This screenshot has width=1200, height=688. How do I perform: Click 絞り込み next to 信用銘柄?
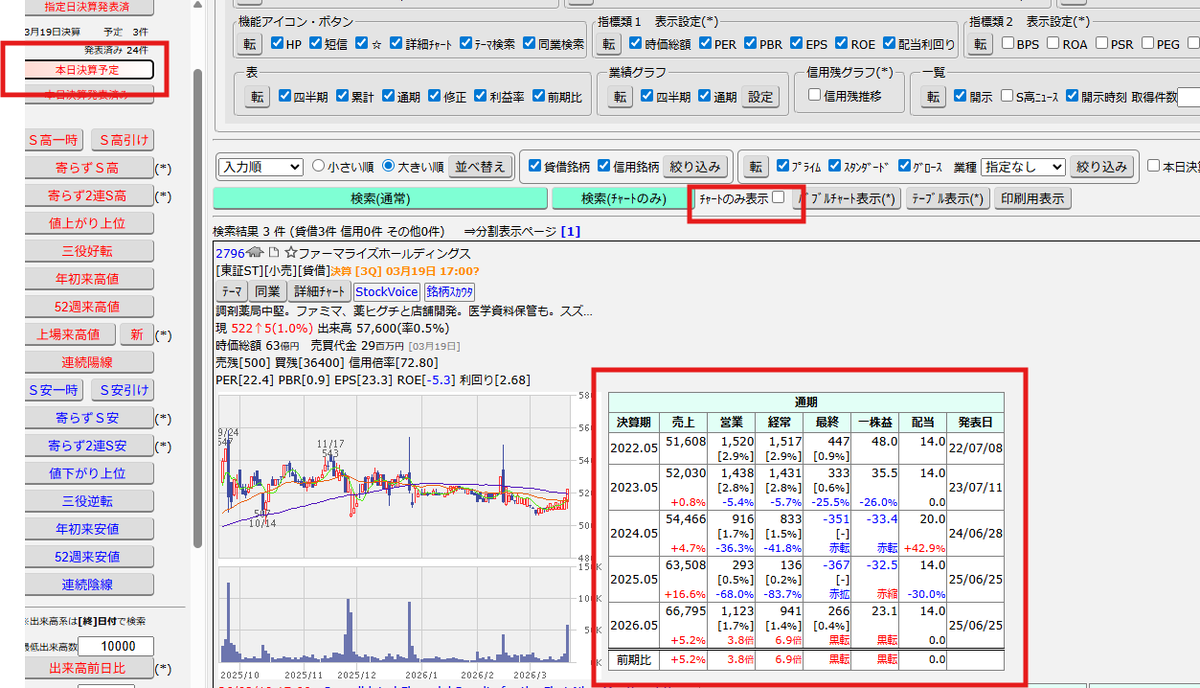pos(694,167)
